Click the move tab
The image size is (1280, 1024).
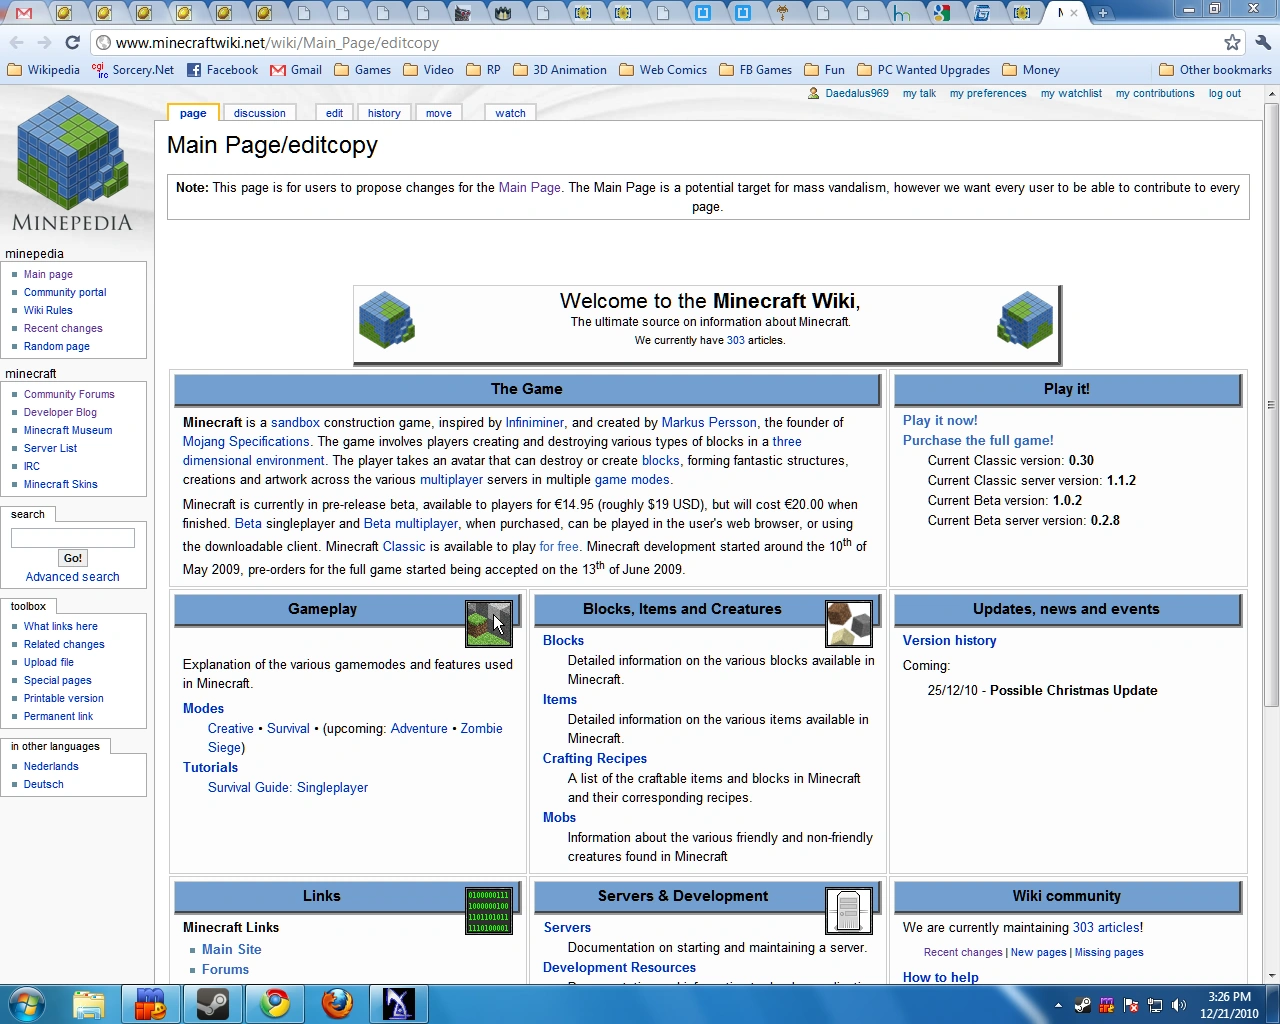pyautogui.click(x=439, y=113)
